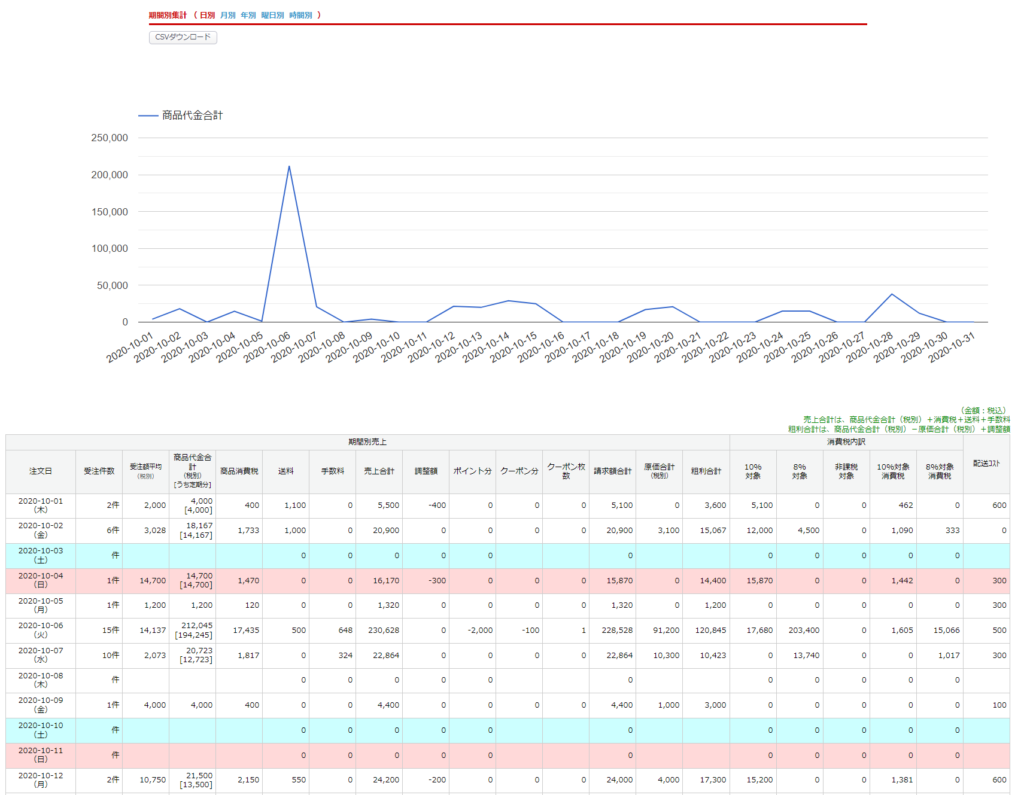Viewport: 1024px width, 795px height.
Task: Click the chart data point at 2020-10-28
Action: [x=892, y=294]
